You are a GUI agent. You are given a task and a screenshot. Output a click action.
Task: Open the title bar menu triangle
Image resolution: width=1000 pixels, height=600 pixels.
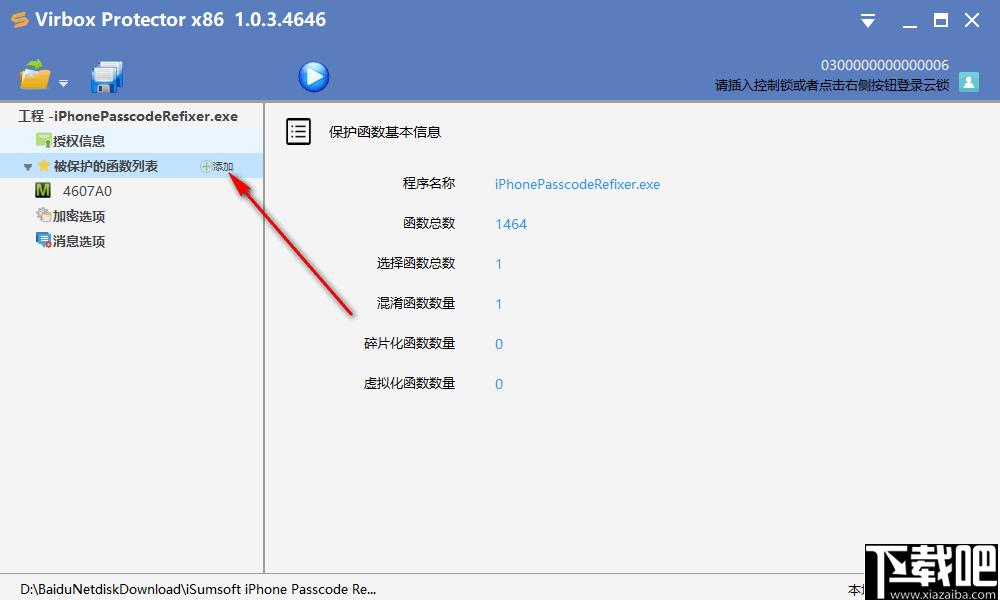click(867, 21)
